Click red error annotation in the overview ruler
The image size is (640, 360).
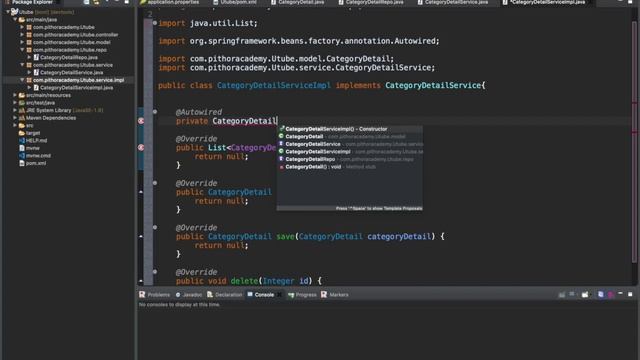pos(635,131)
